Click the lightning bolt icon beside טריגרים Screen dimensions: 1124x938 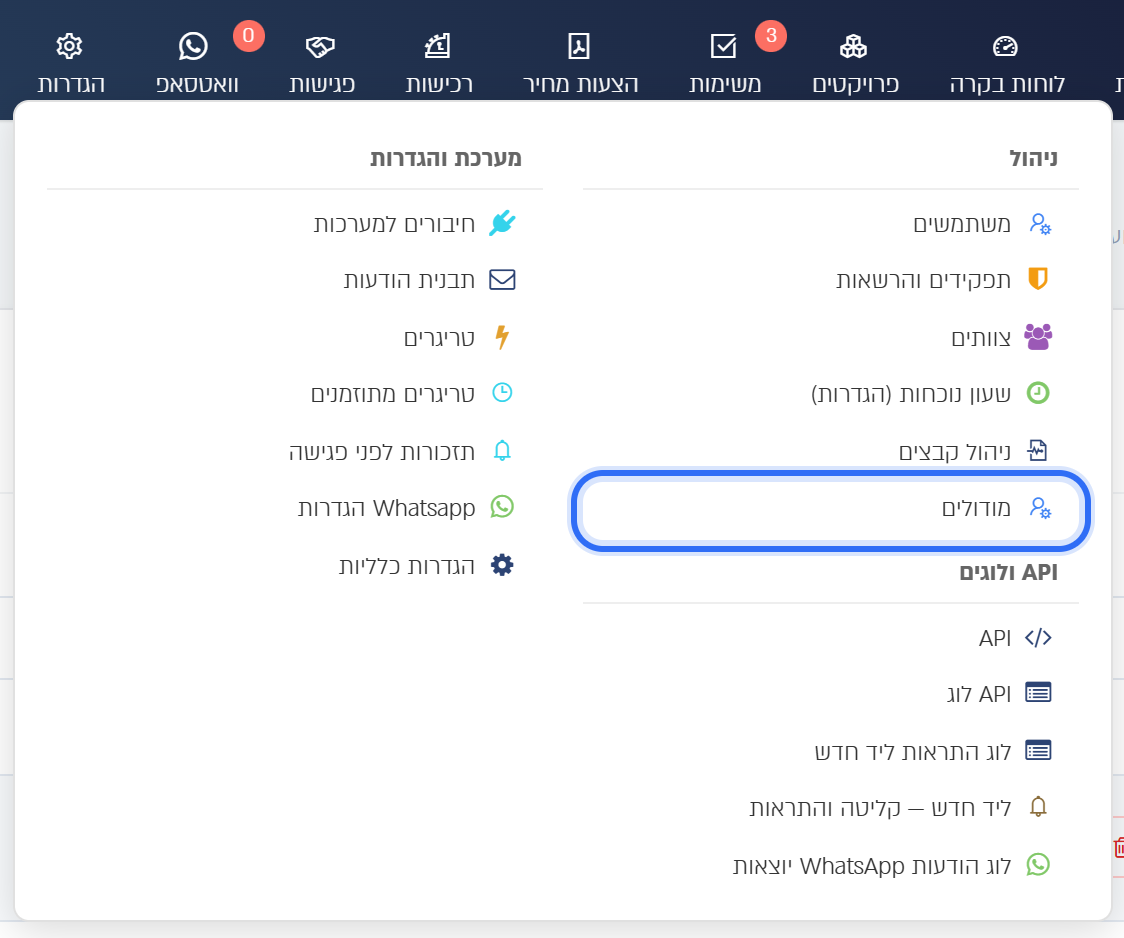[502, 337]
